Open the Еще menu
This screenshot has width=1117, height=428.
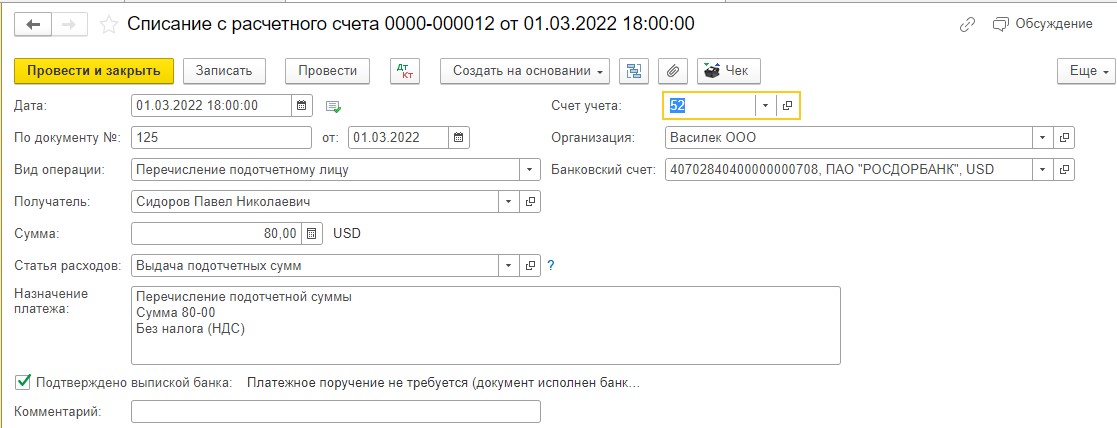[x=1086, y=71]
